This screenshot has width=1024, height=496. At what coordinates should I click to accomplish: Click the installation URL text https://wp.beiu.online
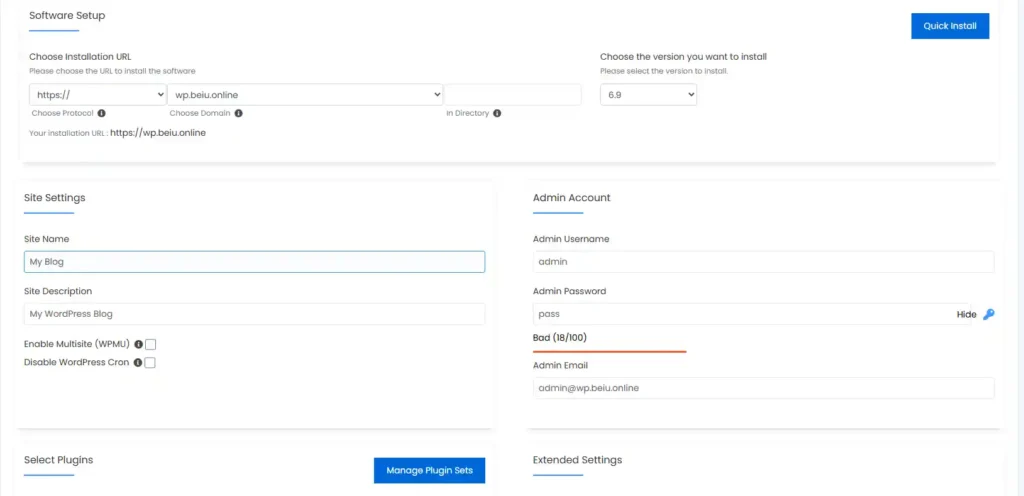click(x=158, y=132)
